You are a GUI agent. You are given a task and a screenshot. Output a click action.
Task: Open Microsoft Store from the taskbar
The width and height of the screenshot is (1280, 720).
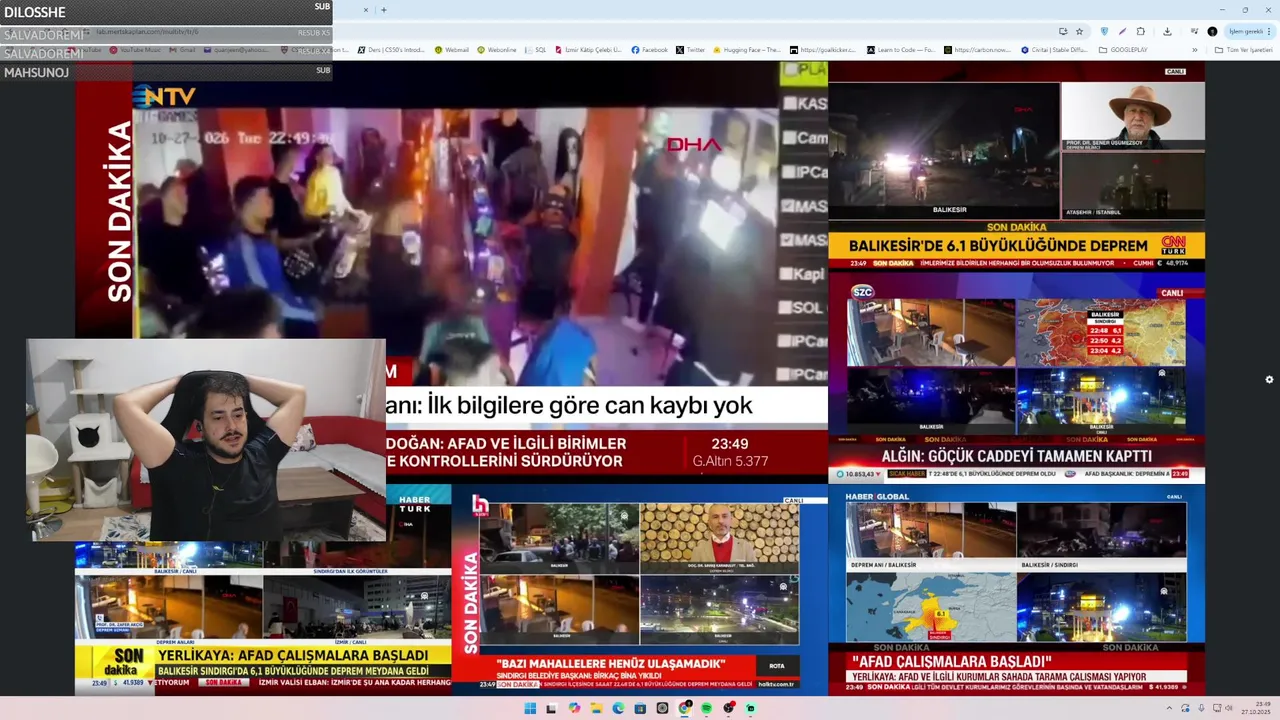640,708
